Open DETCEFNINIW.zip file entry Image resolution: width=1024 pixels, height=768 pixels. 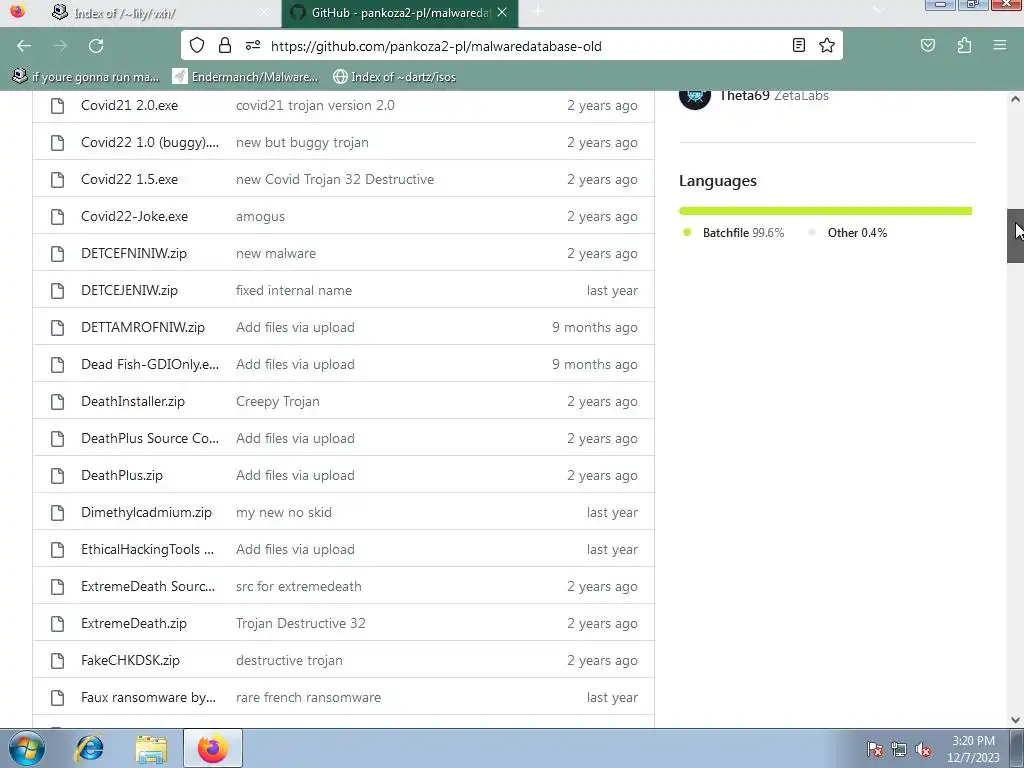click(134, 253)
